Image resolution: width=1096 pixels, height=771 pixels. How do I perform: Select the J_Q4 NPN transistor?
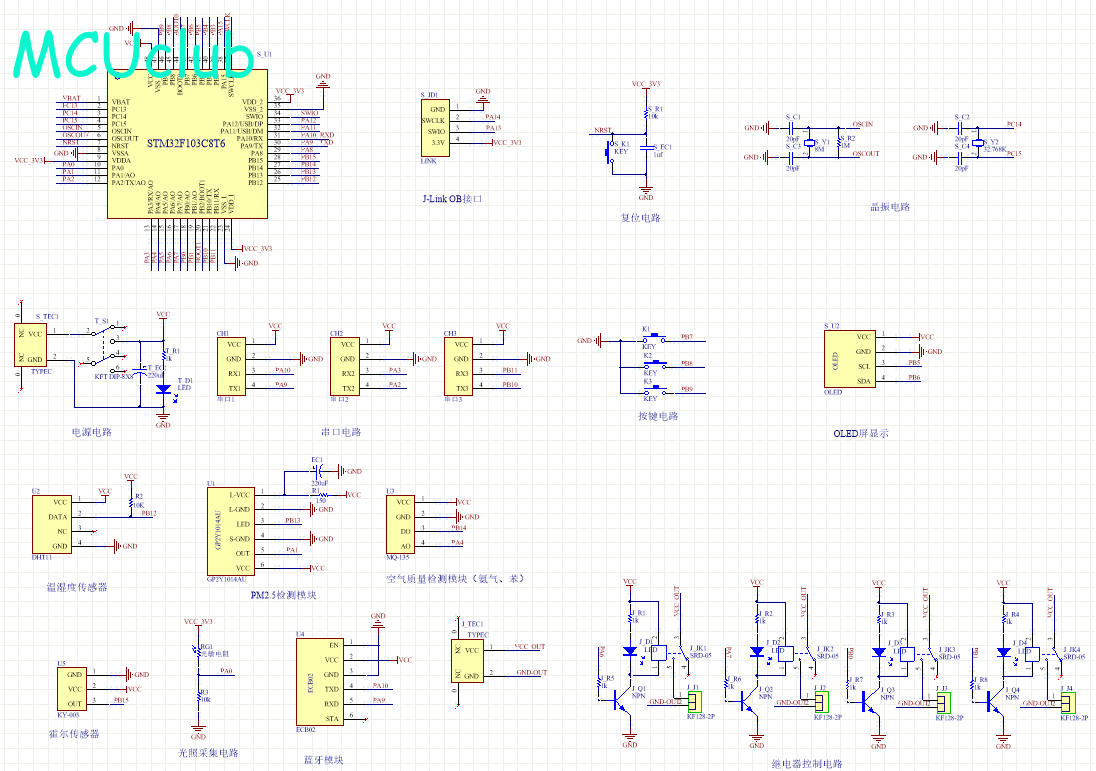coord(995,702)
